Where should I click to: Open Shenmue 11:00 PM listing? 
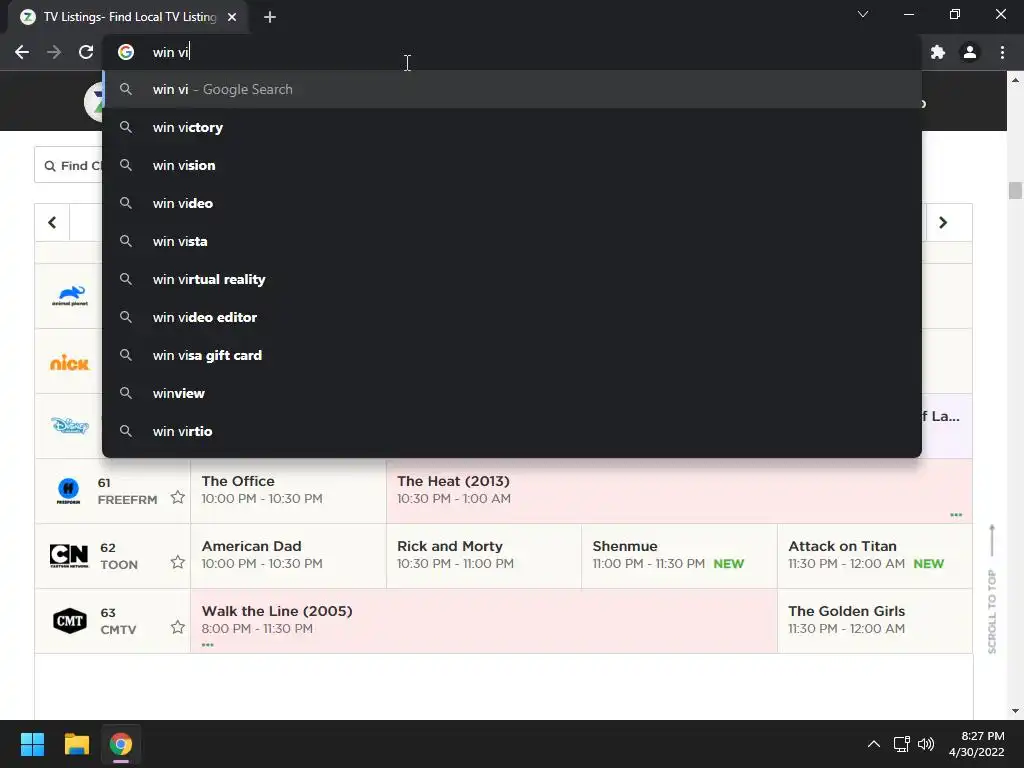[x=679, y=556]
